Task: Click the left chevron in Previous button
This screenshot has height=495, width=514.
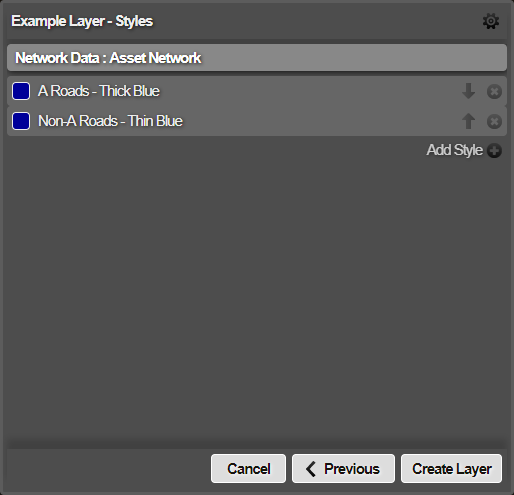Action: (311, 469)
